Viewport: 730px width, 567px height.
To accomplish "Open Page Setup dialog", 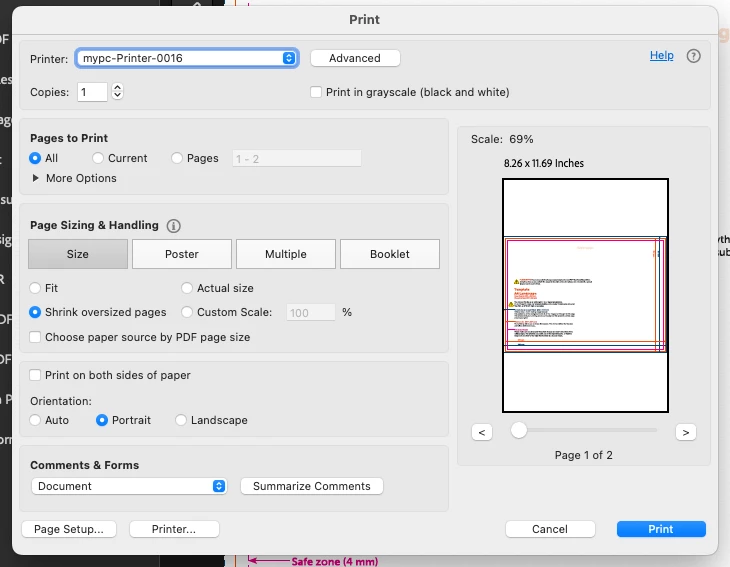I will click(69, 529).
